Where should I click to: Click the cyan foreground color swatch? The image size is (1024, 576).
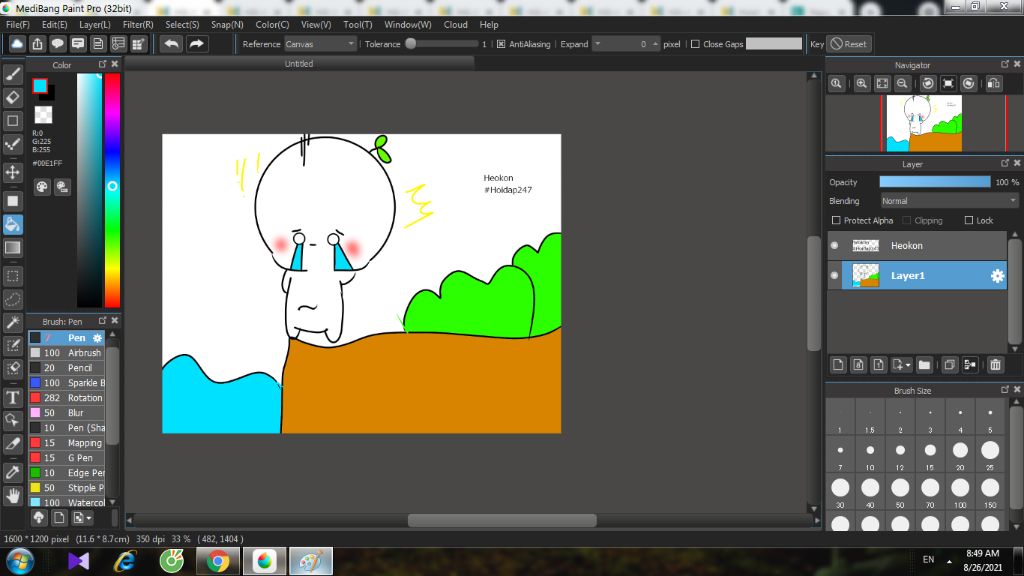[40, 86]
